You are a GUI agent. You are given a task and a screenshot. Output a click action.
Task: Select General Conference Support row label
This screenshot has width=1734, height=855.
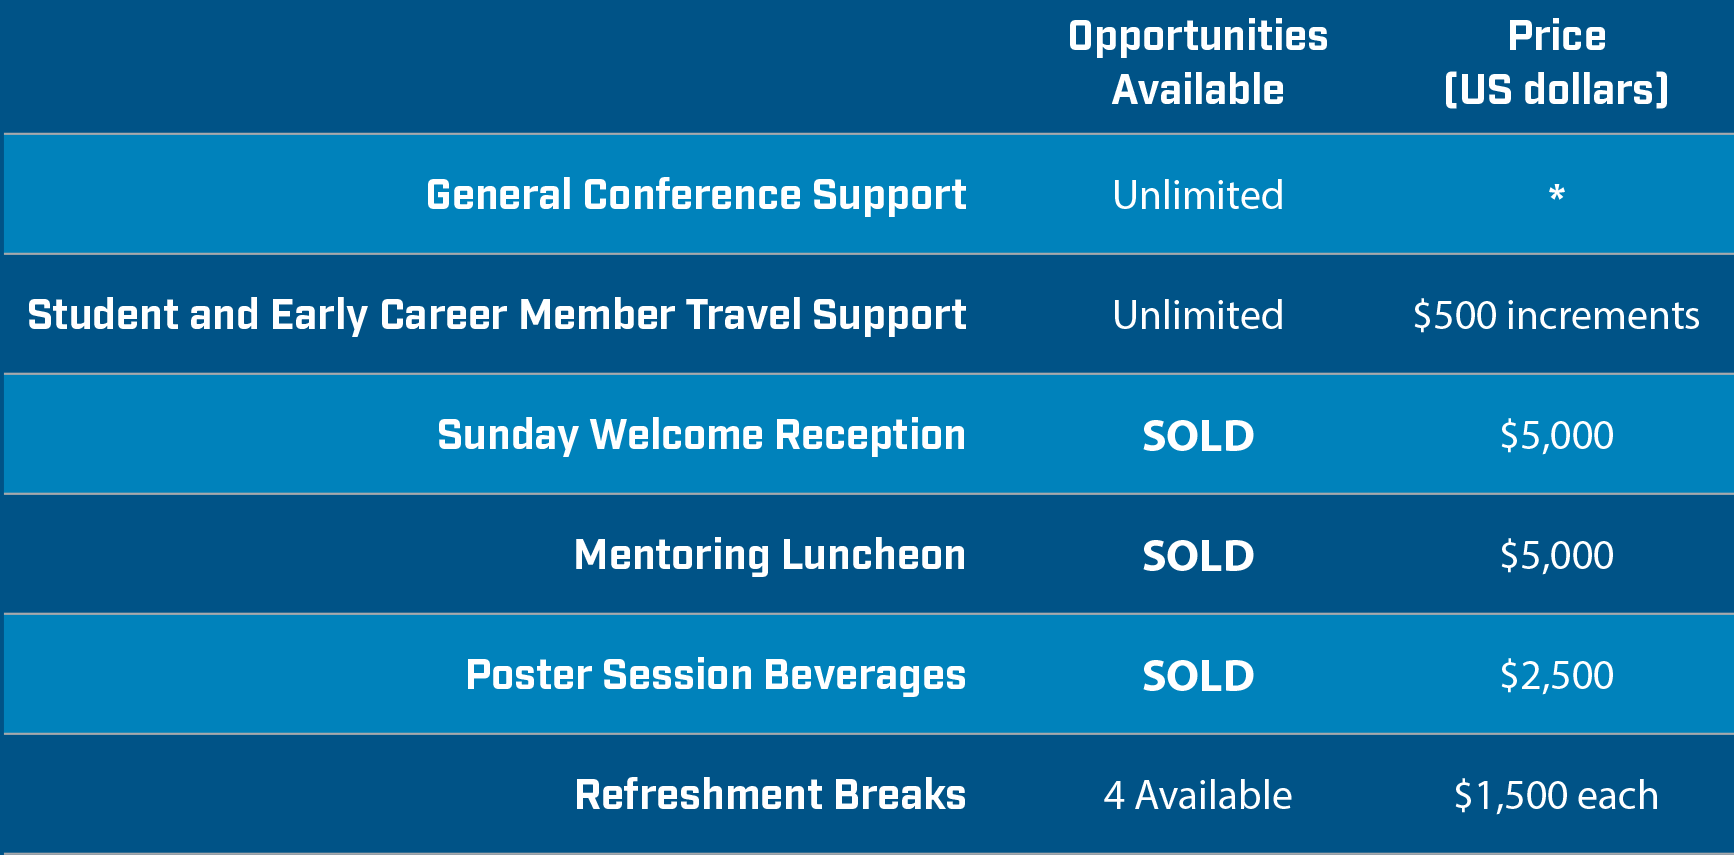696,196
